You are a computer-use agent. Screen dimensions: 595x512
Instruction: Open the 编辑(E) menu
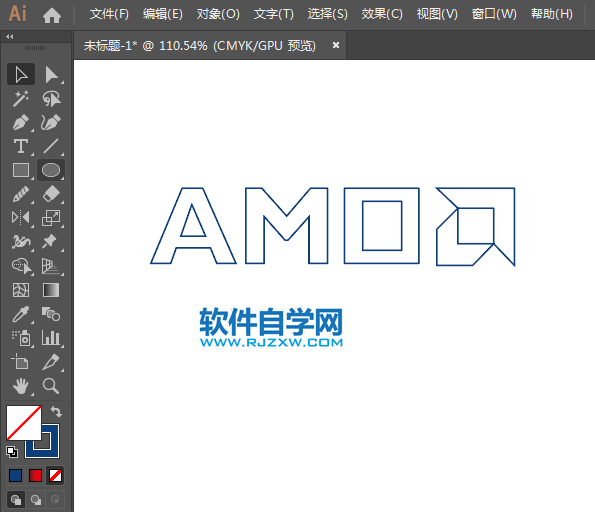tap(163, 14)
